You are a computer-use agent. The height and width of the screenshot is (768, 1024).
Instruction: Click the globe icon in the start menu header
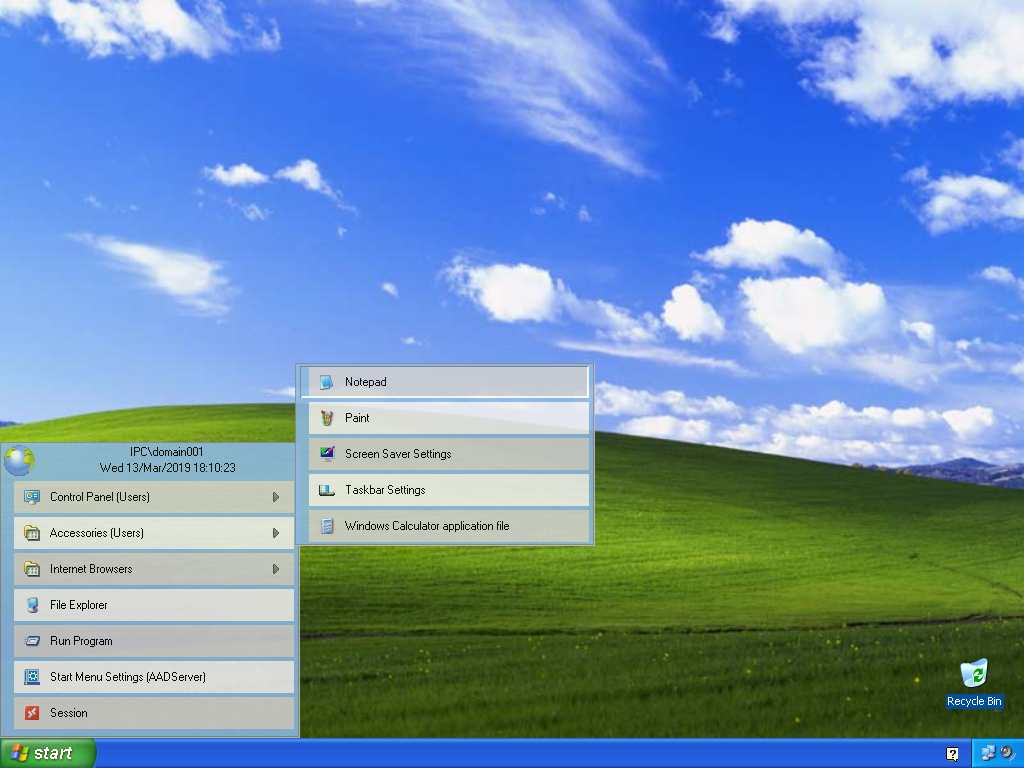[x=19, y=460]
